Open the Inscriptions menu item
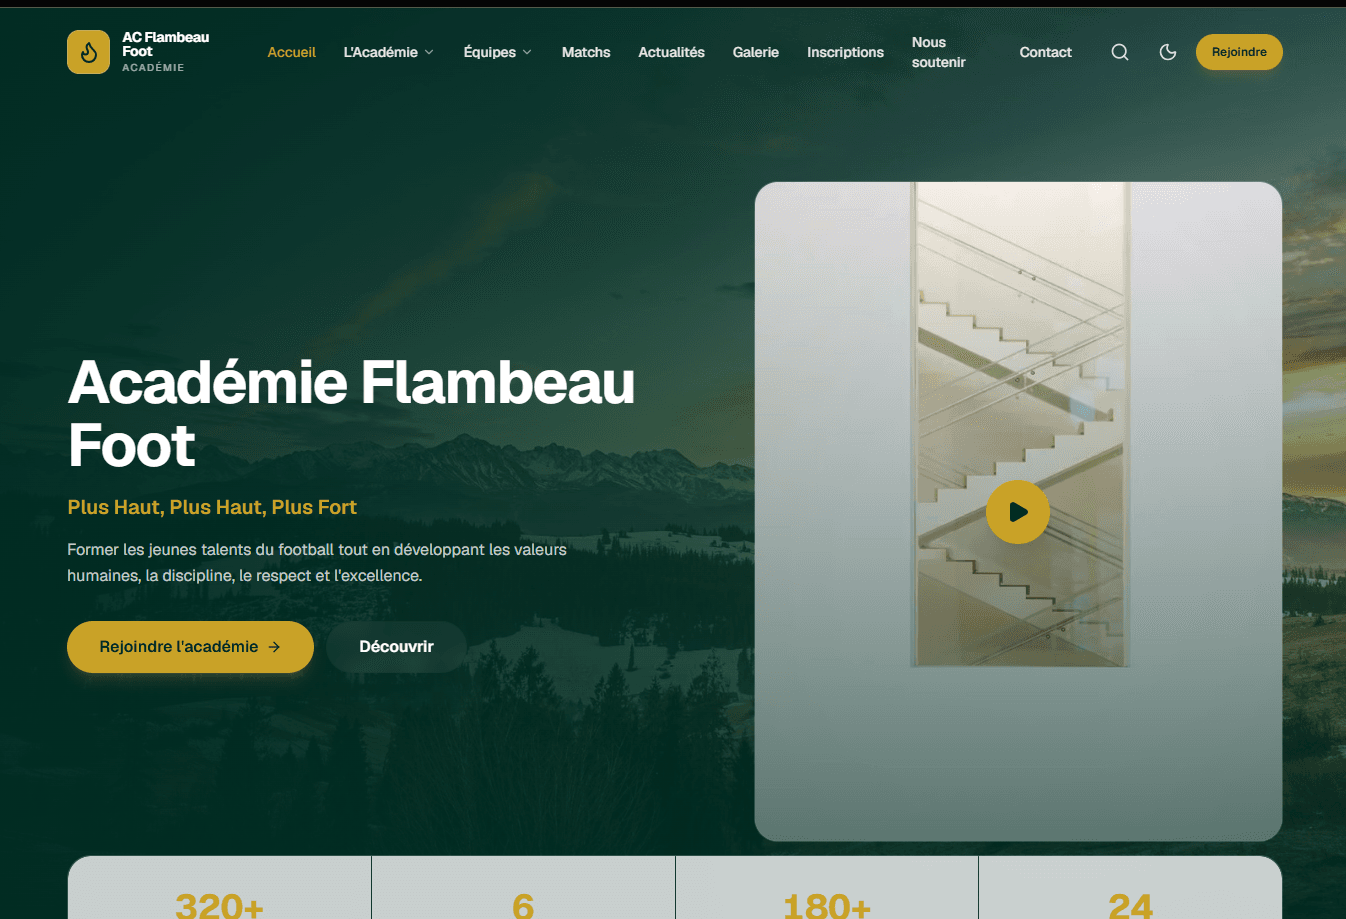1346x919 pixels. pyautogui.click(x=846, y=52)
